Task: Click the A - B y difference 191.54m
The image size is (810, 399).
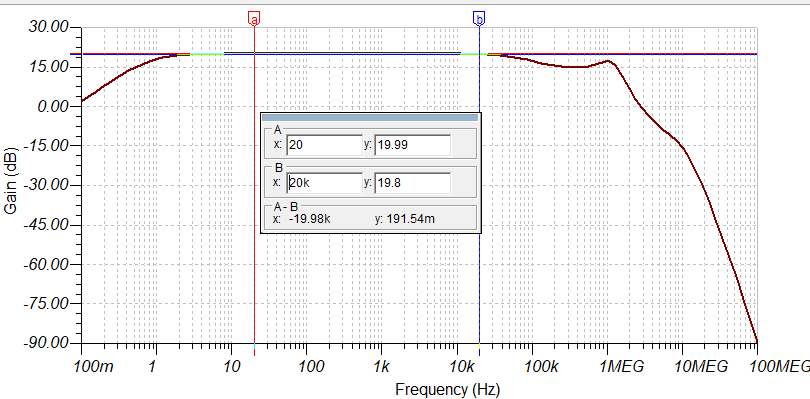Action: click(x=410, y=219)
